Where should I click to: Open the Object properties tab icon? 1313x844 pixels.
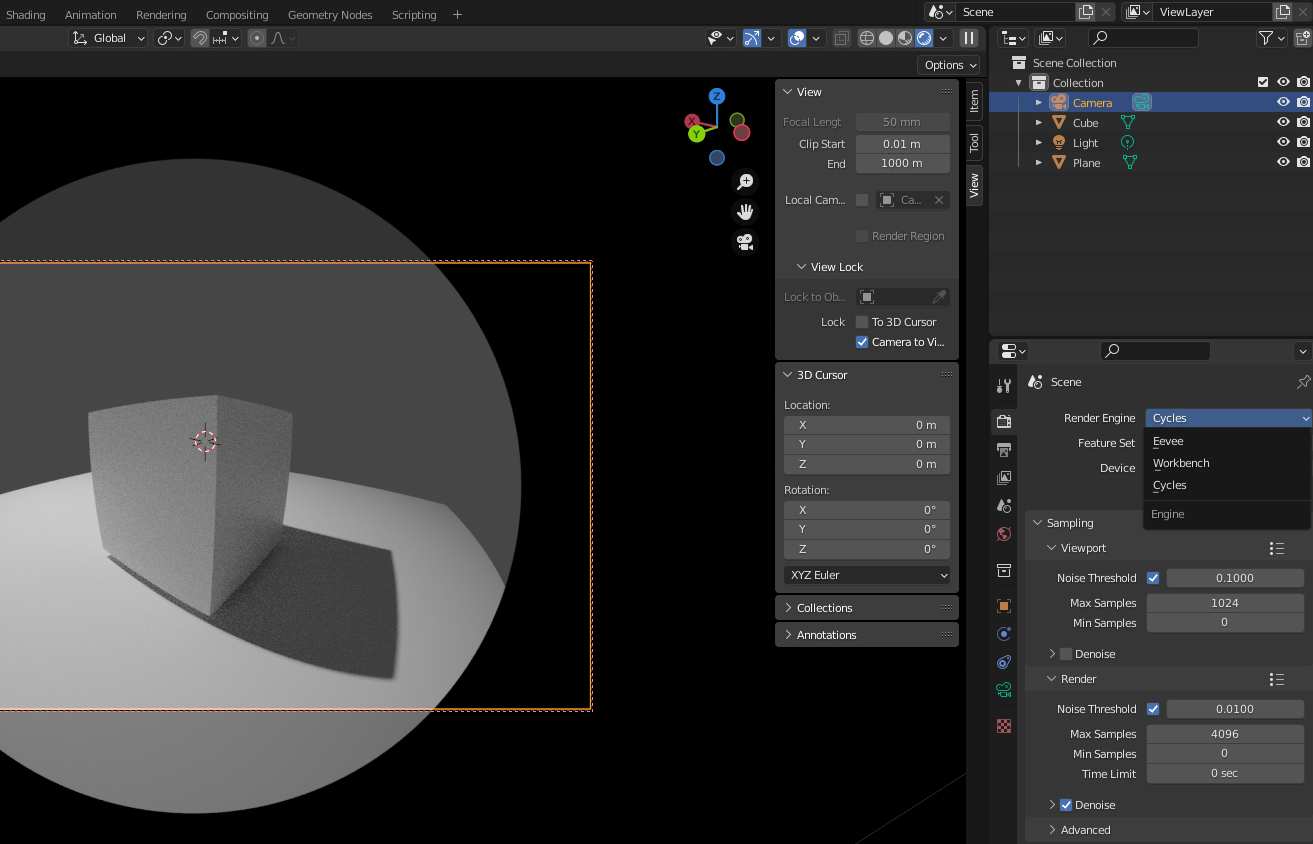[x=1004, y=606]
